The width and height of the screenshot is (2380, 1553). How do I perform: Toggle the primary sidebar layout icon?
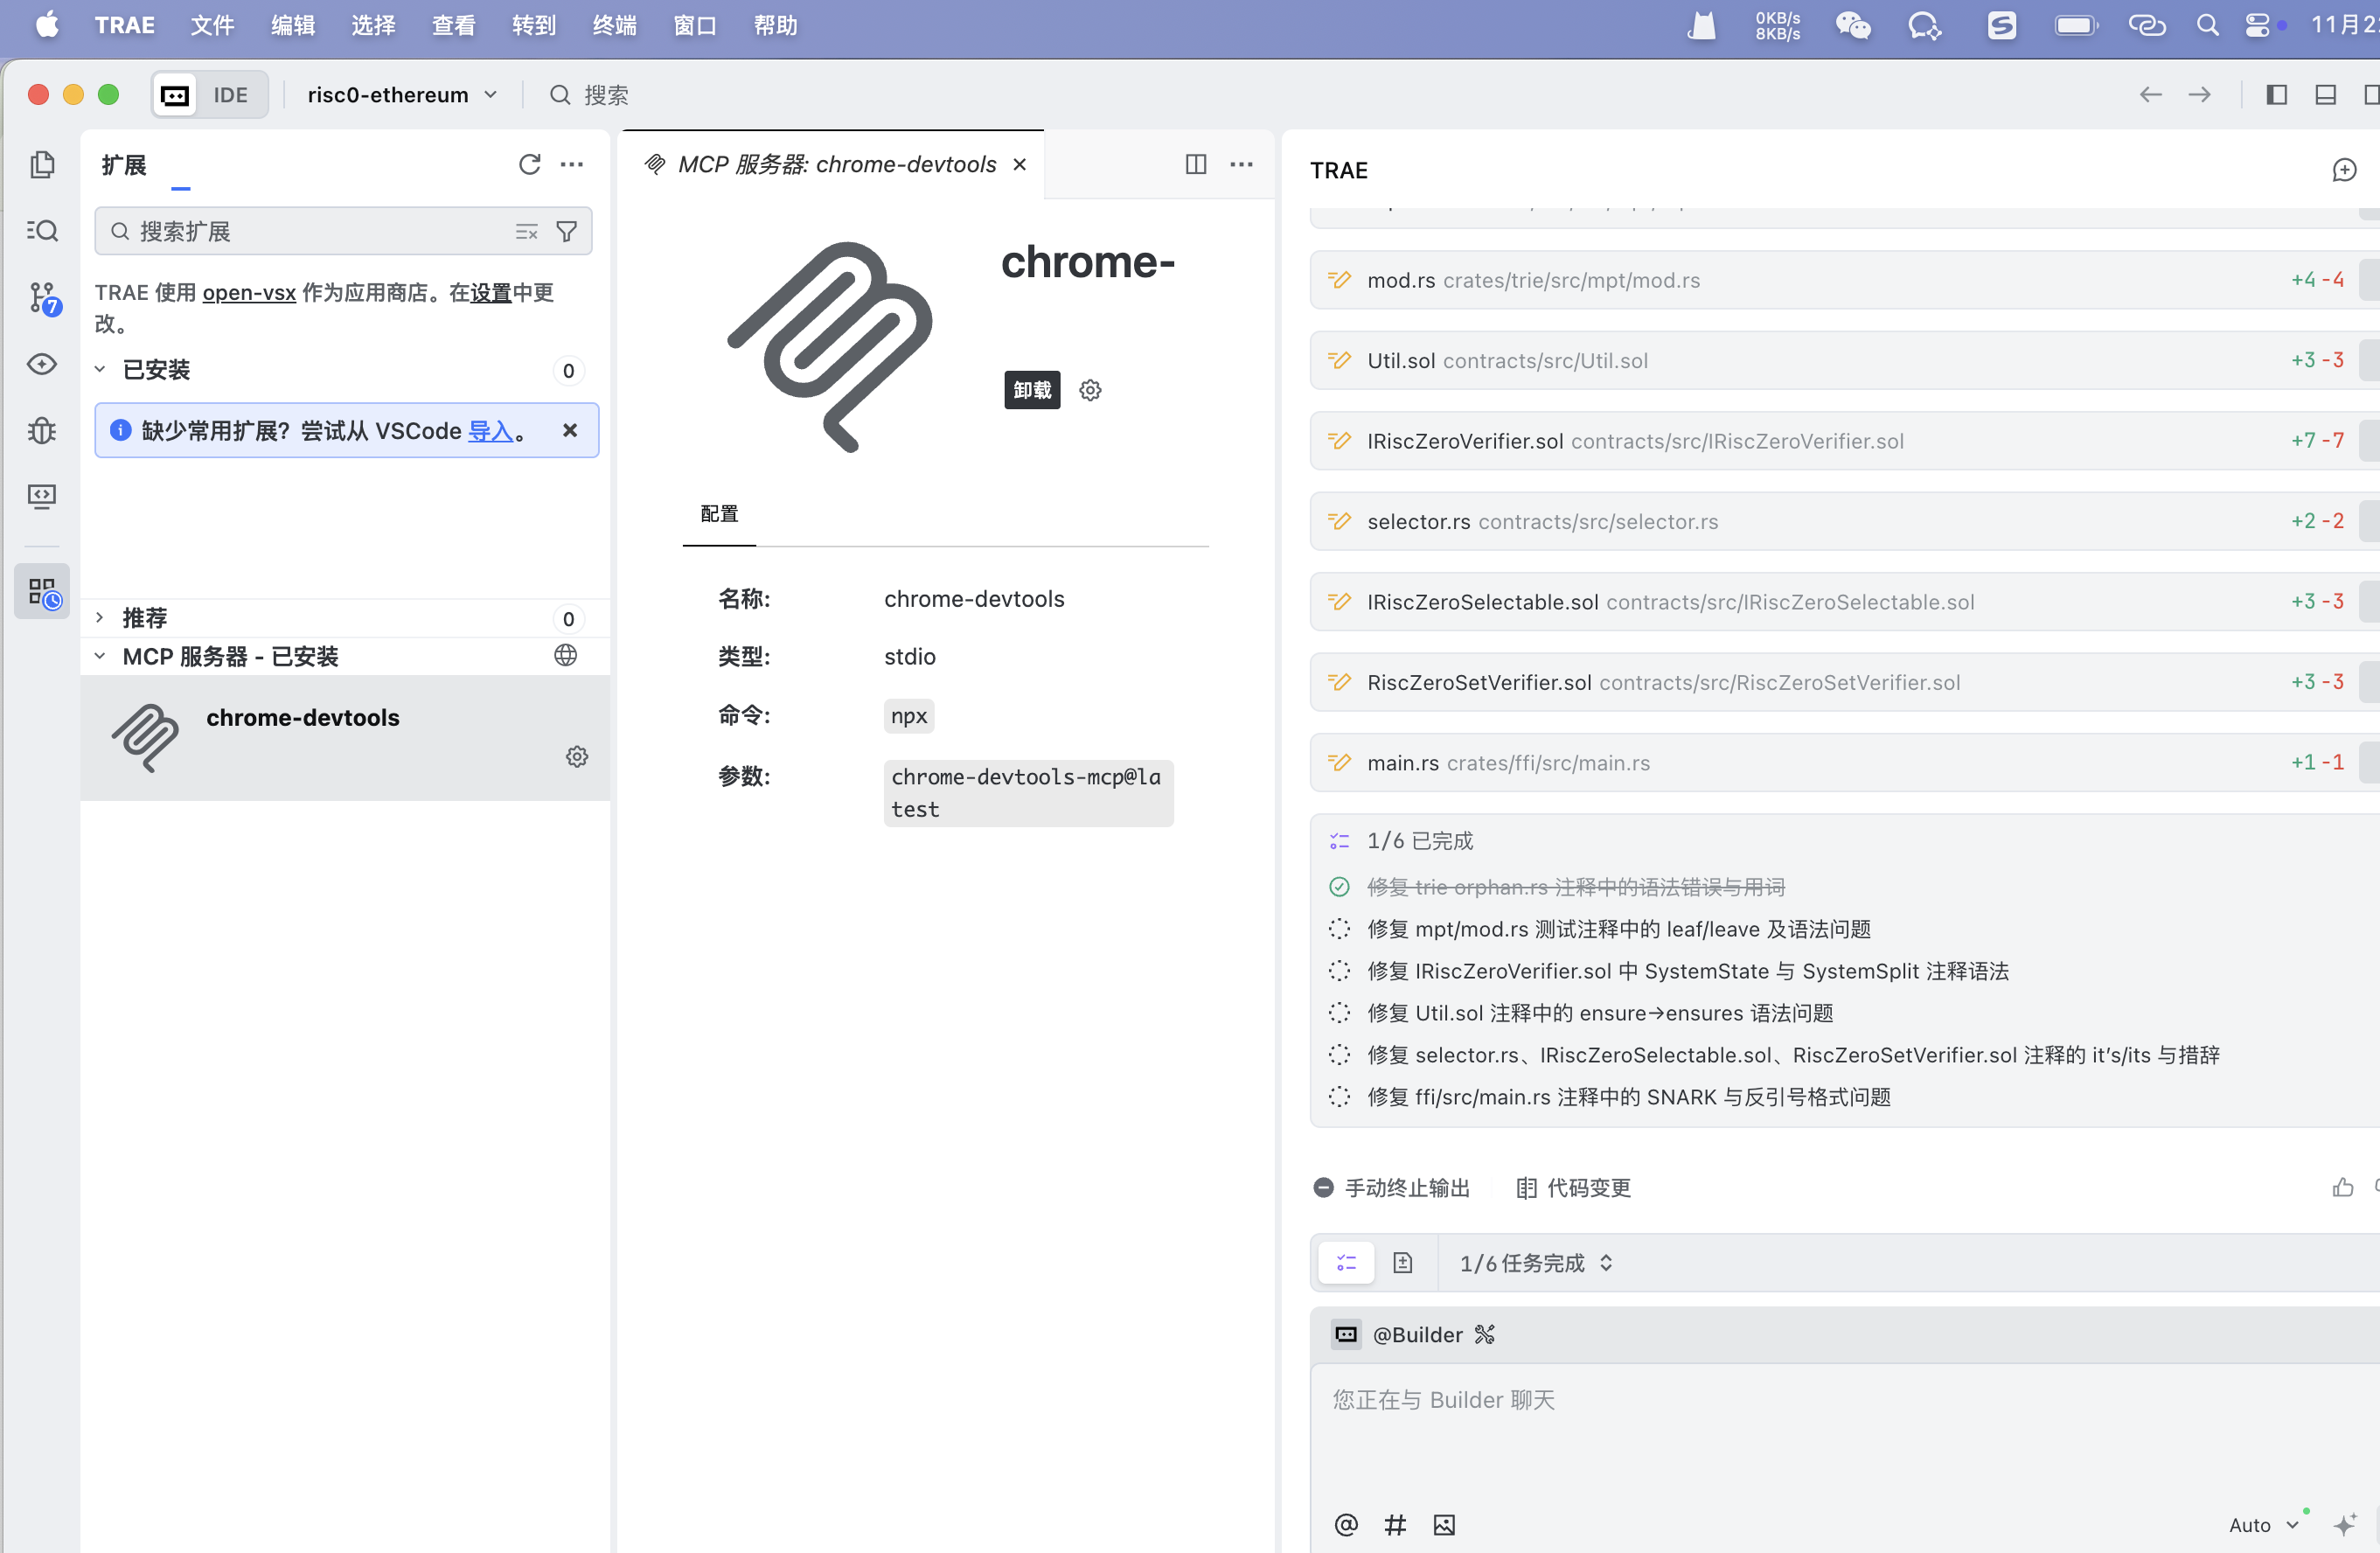point(2276,95)
